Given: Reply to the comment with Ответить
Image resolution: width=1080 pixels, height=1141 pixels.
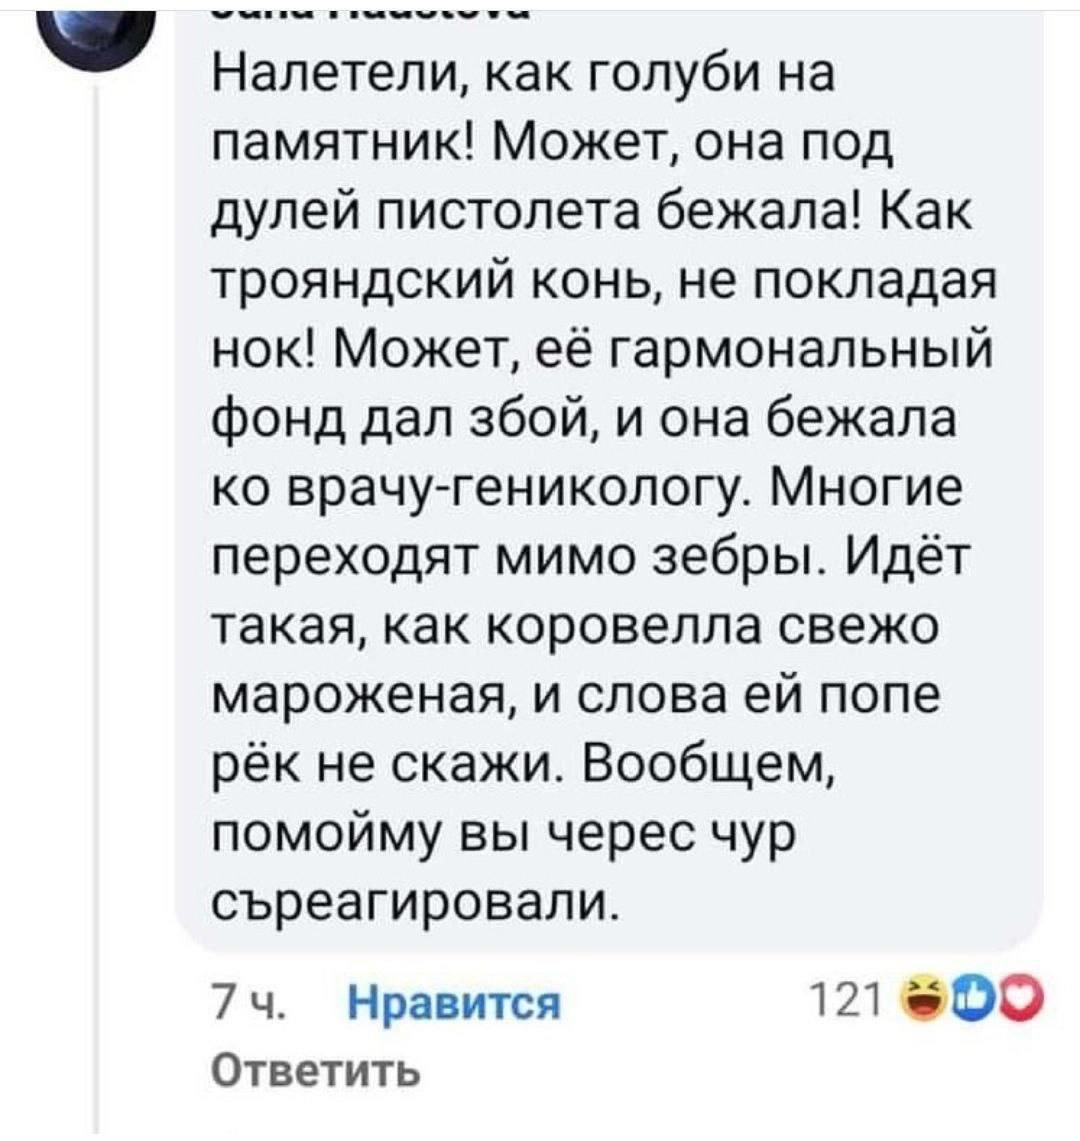Looking at the screenshot, I should (x=316, y=1071).
